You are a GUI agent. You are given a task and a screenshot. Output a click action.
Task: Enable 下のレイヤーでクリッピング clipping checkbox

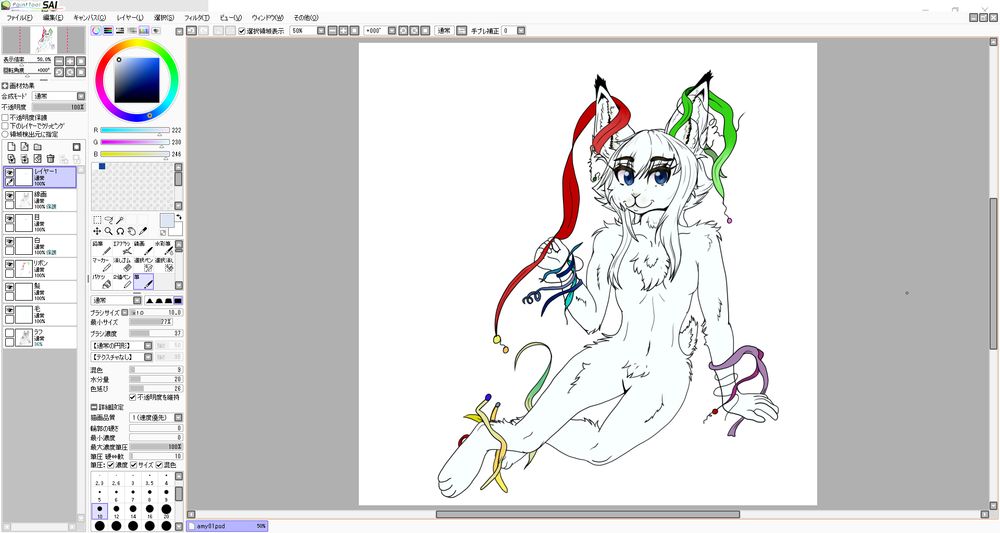(5, 126)
